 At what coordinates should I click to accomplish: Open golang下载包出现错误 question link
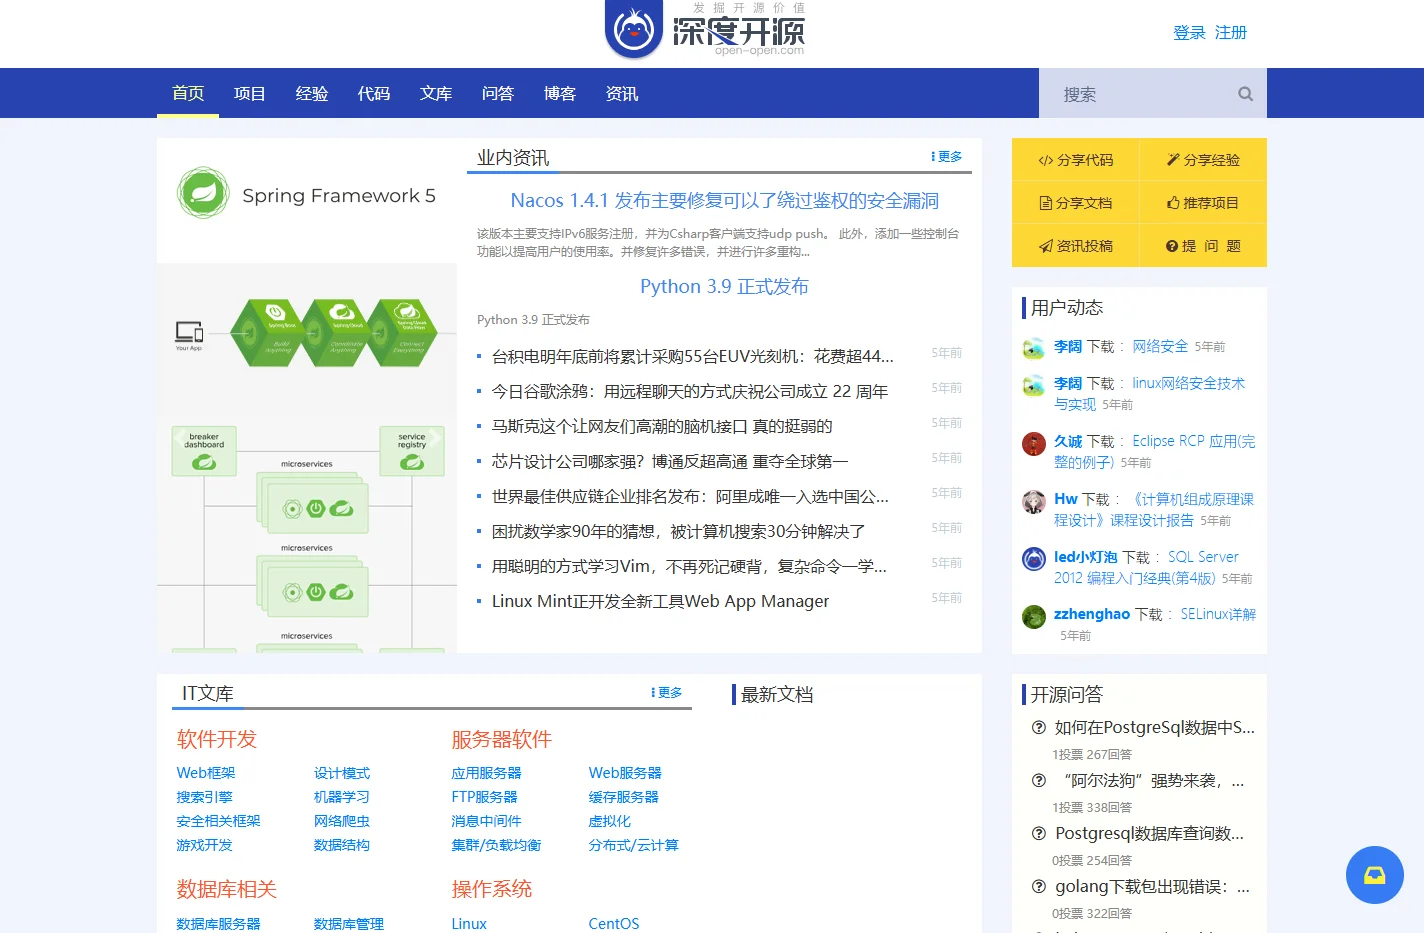[1153, 886]
